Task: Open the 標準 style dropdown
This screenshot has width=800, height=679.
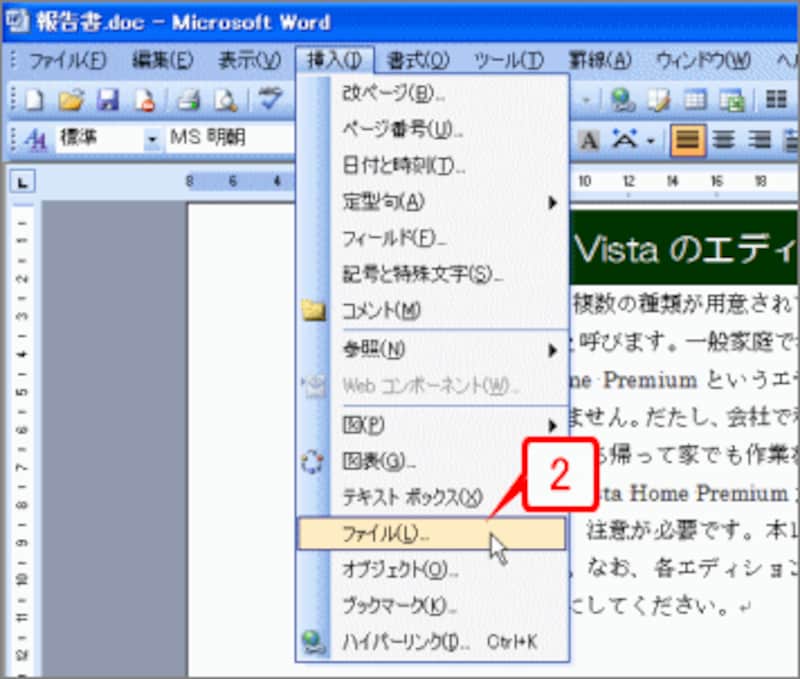Action: pyautogui.click(x=152, y=141)
